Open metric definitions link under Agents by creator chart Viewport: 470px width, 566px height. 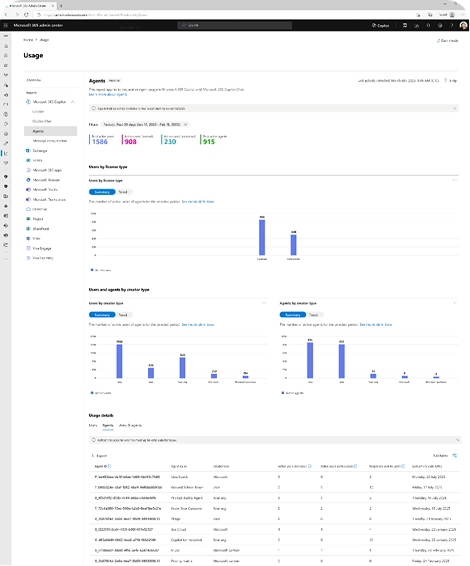click(375, 325)
